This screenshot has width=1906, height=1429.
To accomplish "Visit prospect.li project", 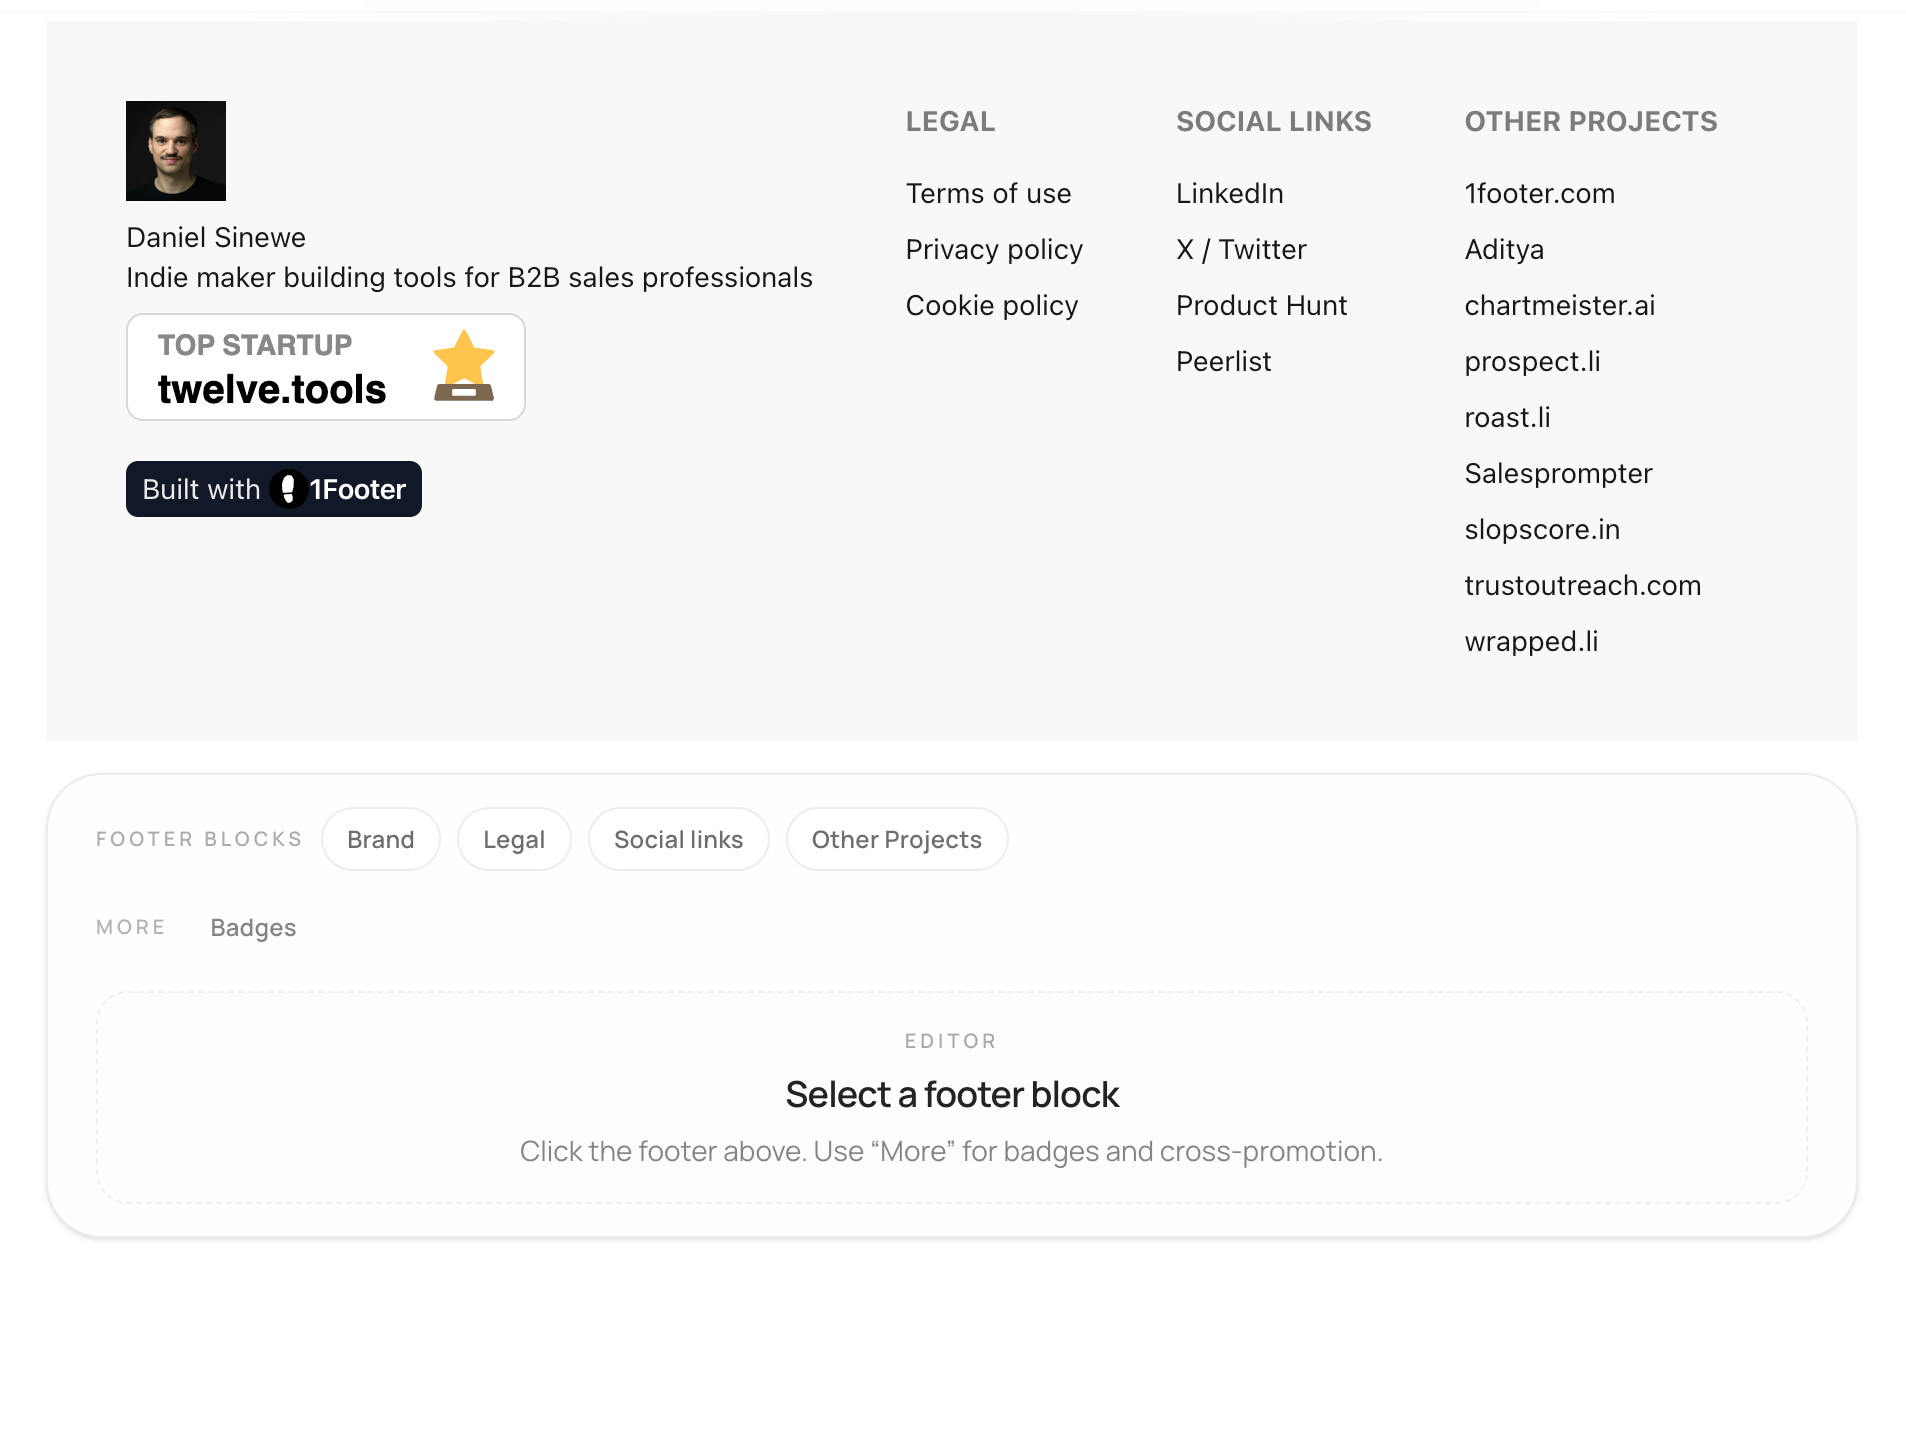I will pyautogui.click(x=1532, y=362).
